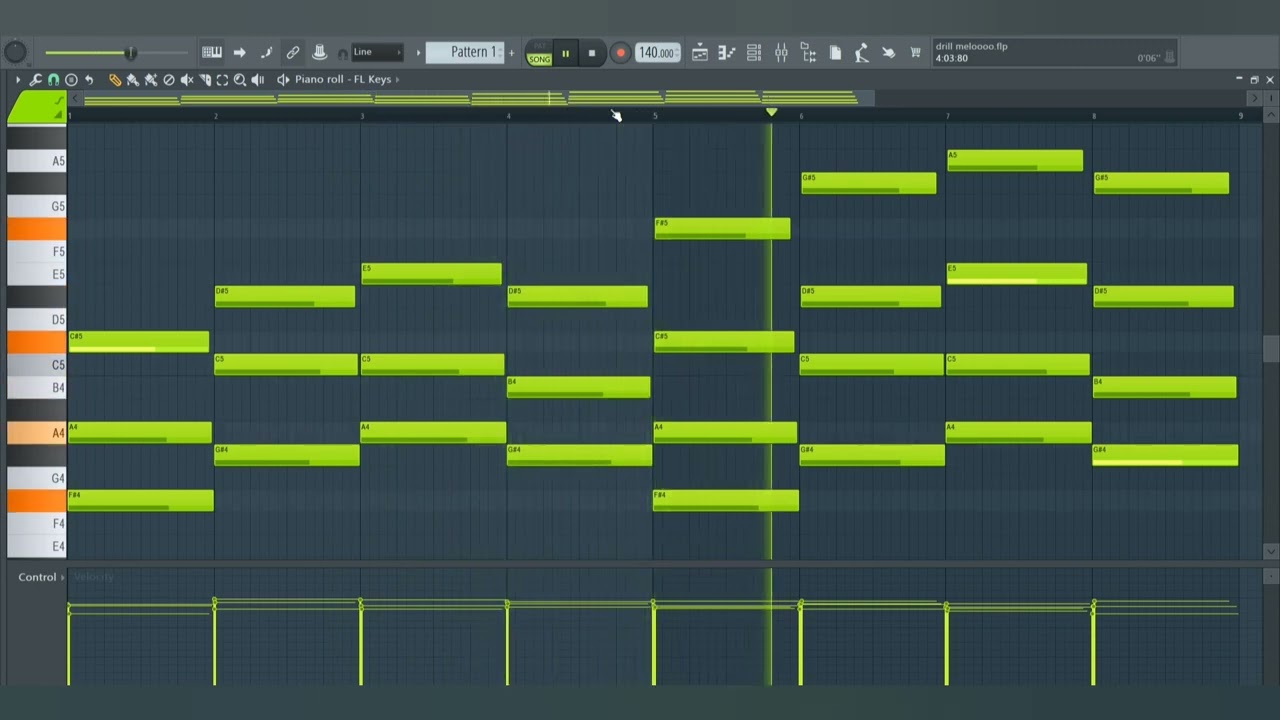Image resolution: width=1280 pixels, height=720 pixels.
Task: Select the Delete tool
Action: coord(169,79)
